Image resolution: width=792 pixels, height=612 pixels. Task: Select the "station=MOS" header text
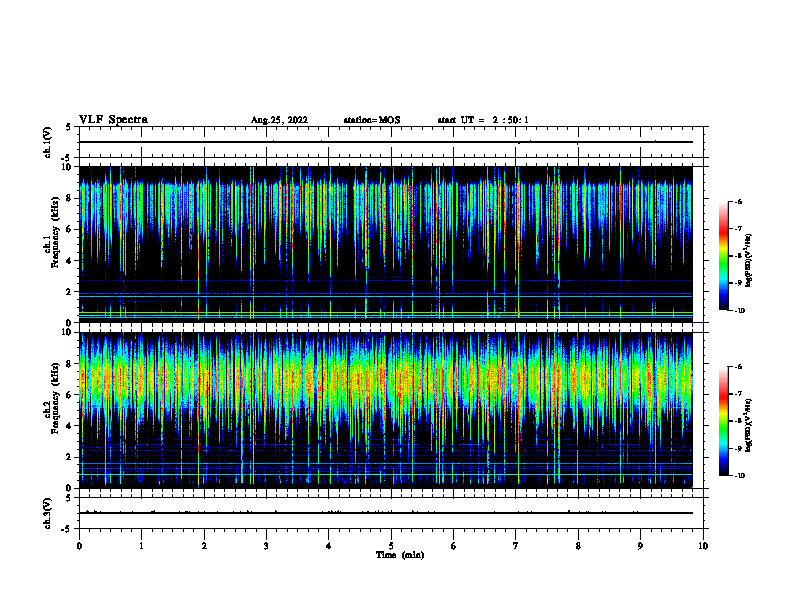coord(372,120)
